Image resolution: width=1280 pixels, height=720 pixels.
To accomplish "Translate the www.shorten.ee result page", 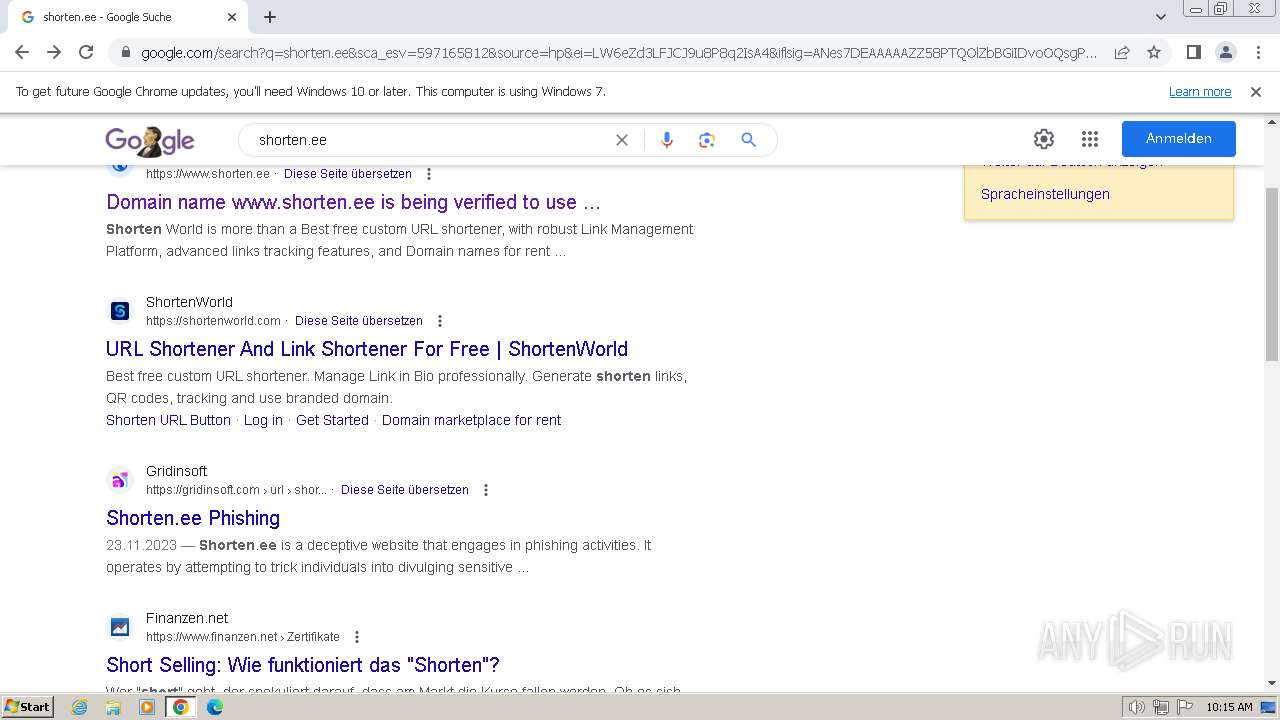I will [348, 174].
